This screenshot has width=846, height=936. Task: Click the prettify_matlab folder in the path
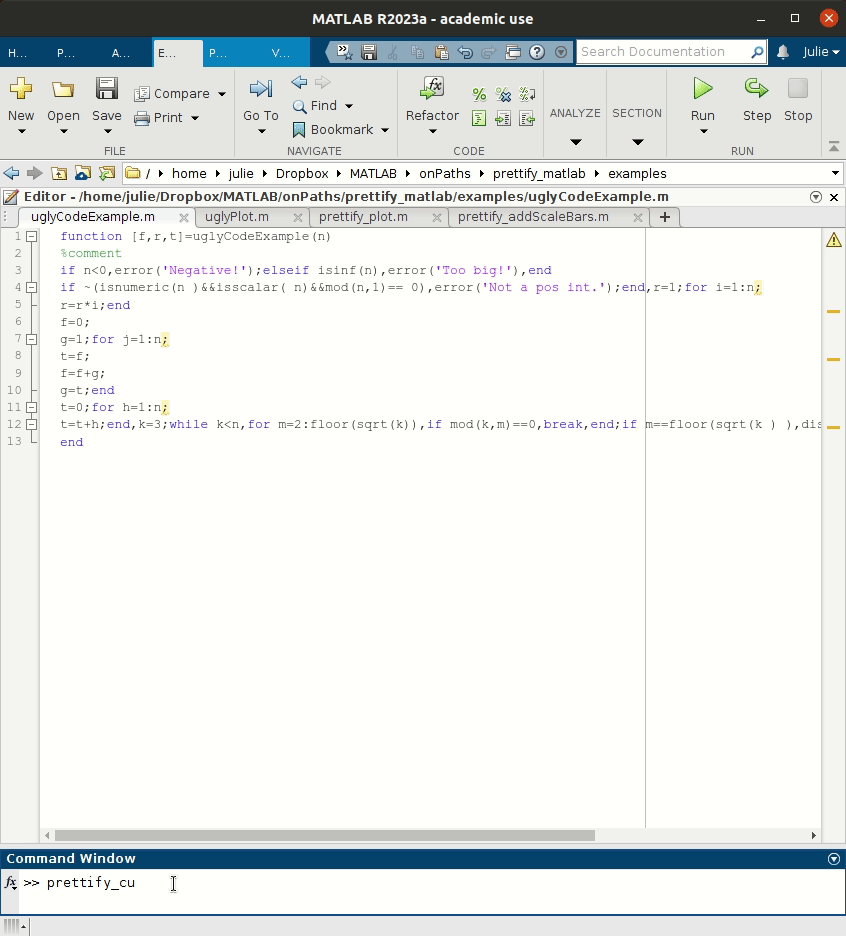coord(539,174)
